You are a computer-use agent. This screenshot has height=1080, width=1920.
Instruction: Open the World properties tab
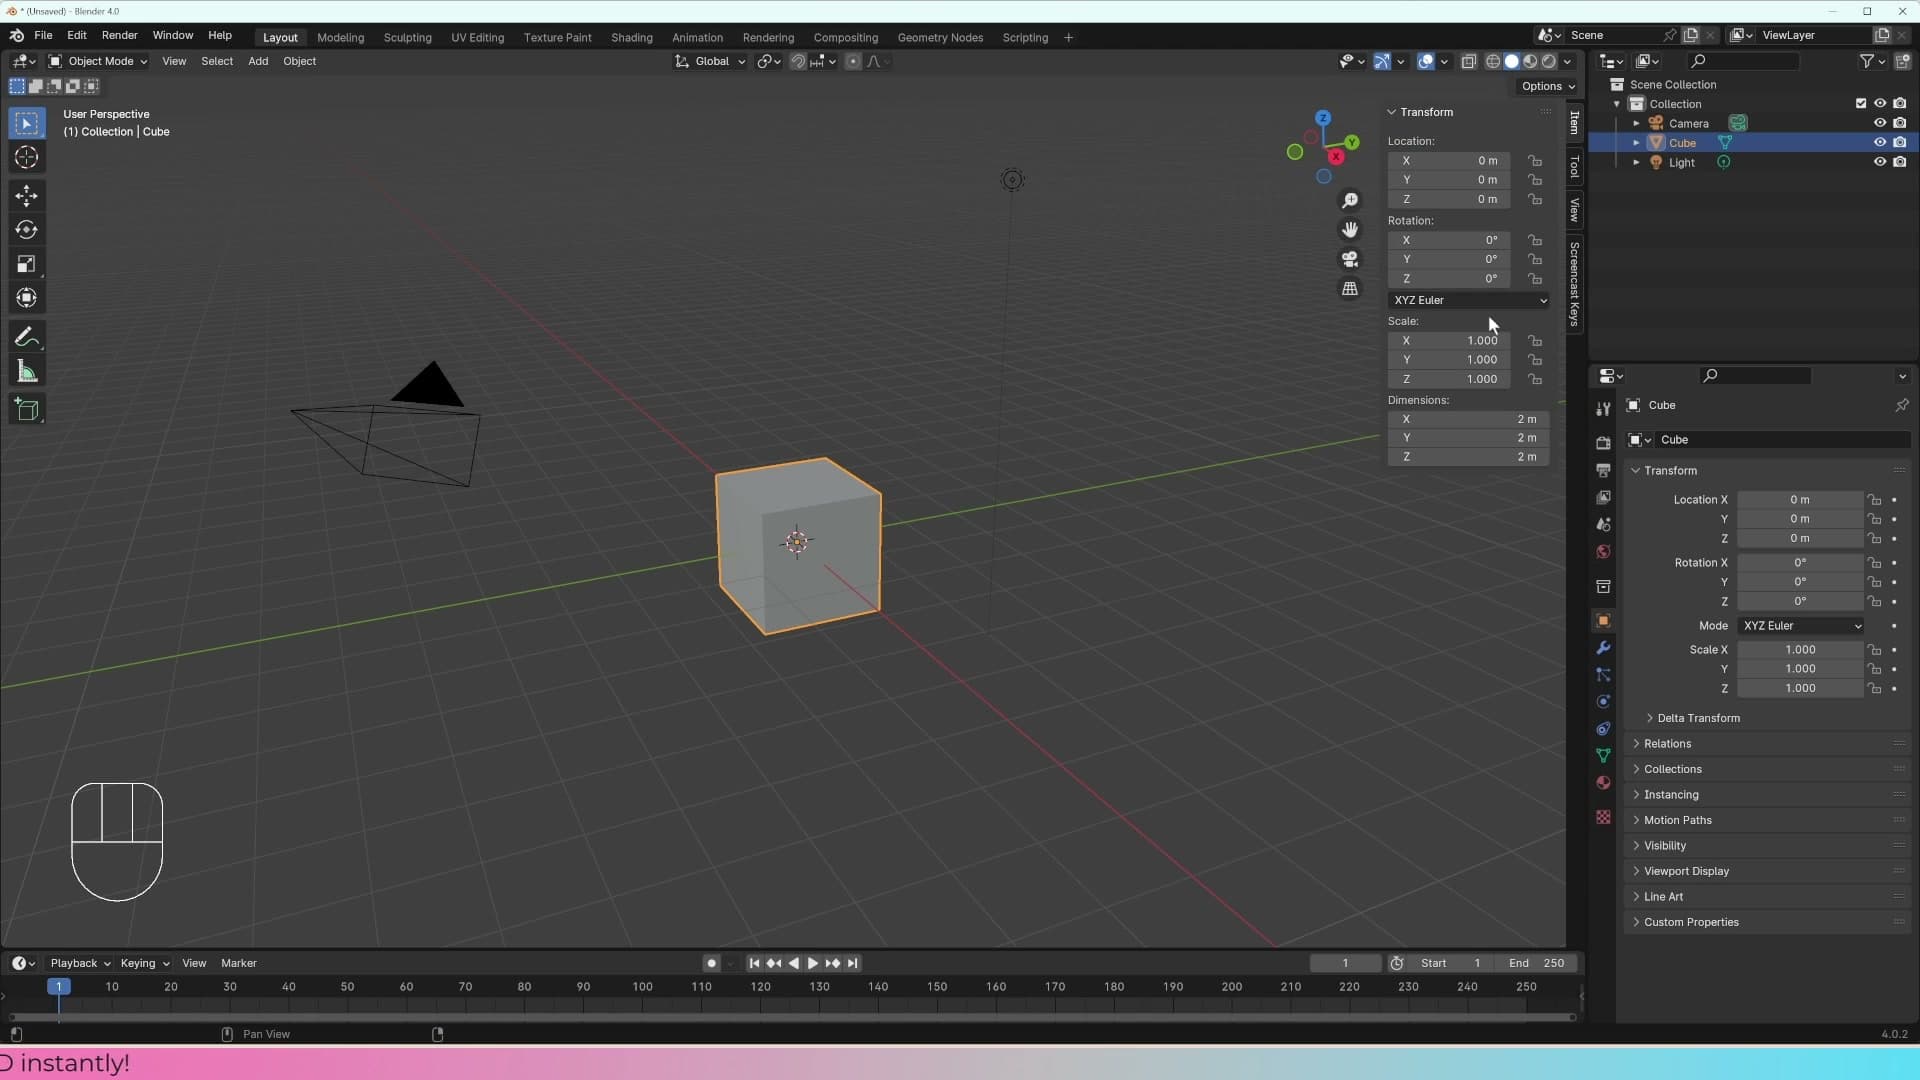[1603, 552]
